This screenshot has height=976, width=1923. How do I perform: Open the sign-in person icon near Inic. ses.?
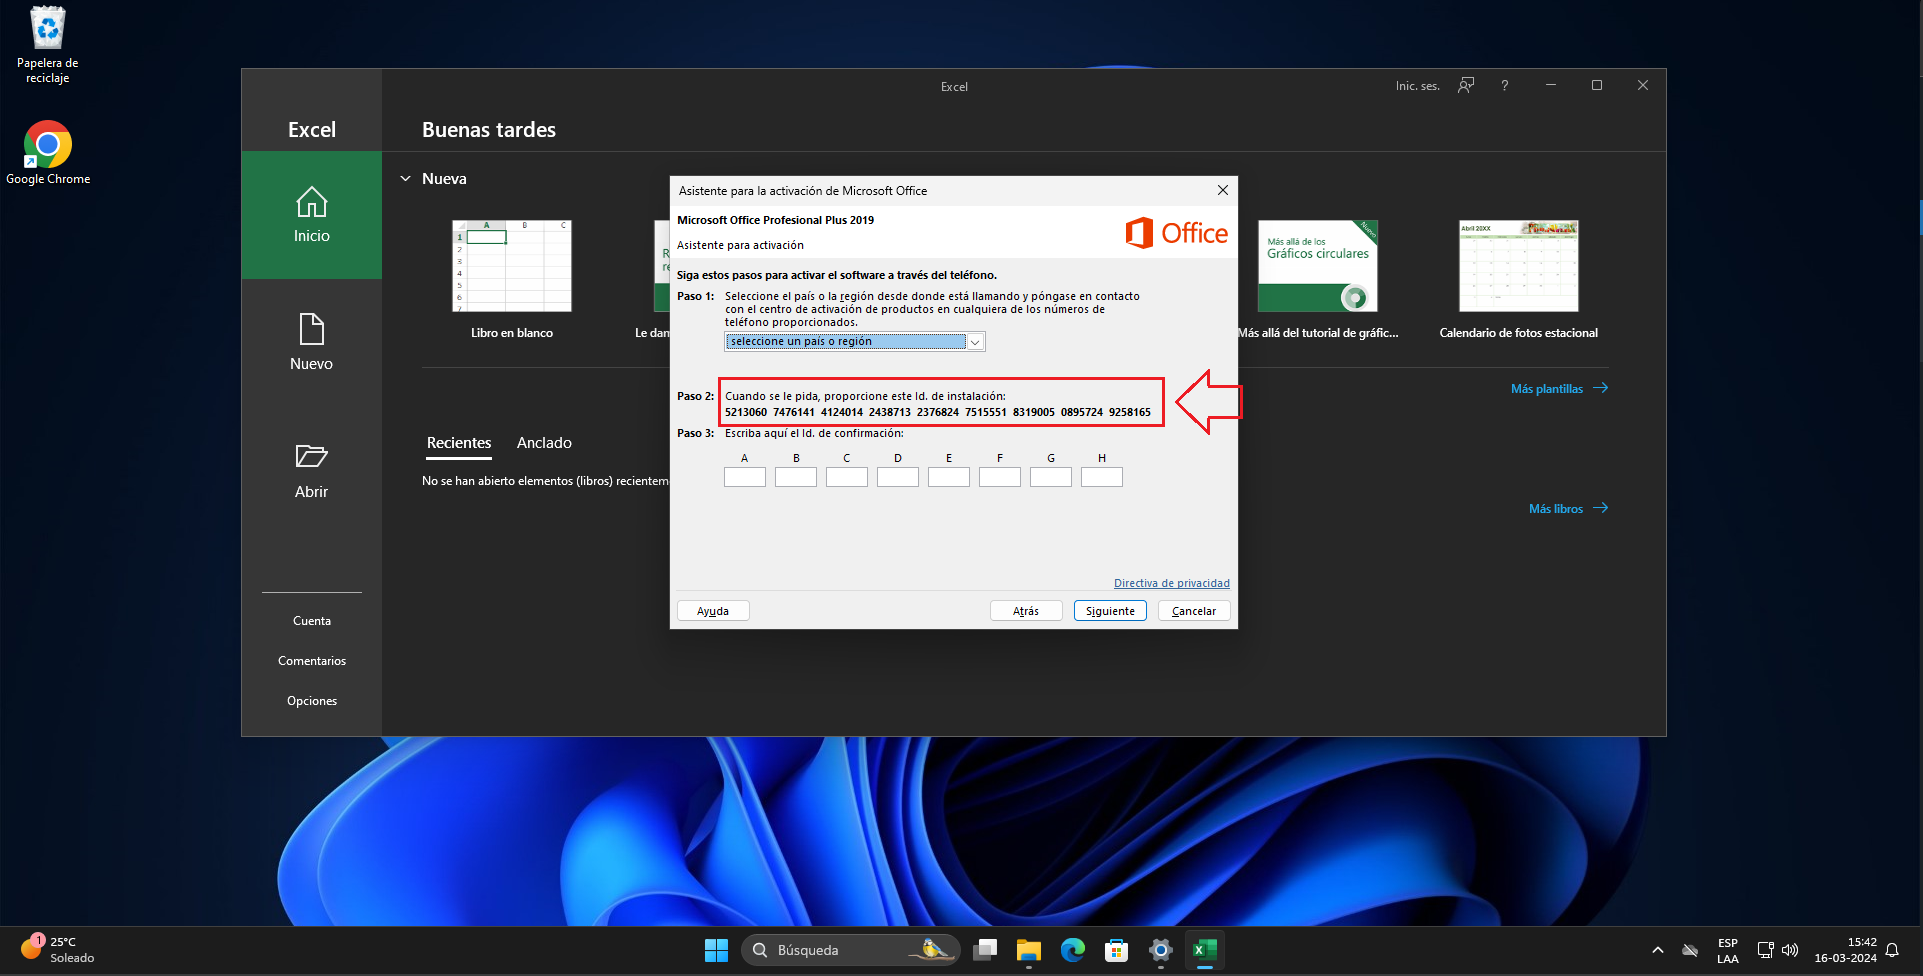click(1465, 86)
